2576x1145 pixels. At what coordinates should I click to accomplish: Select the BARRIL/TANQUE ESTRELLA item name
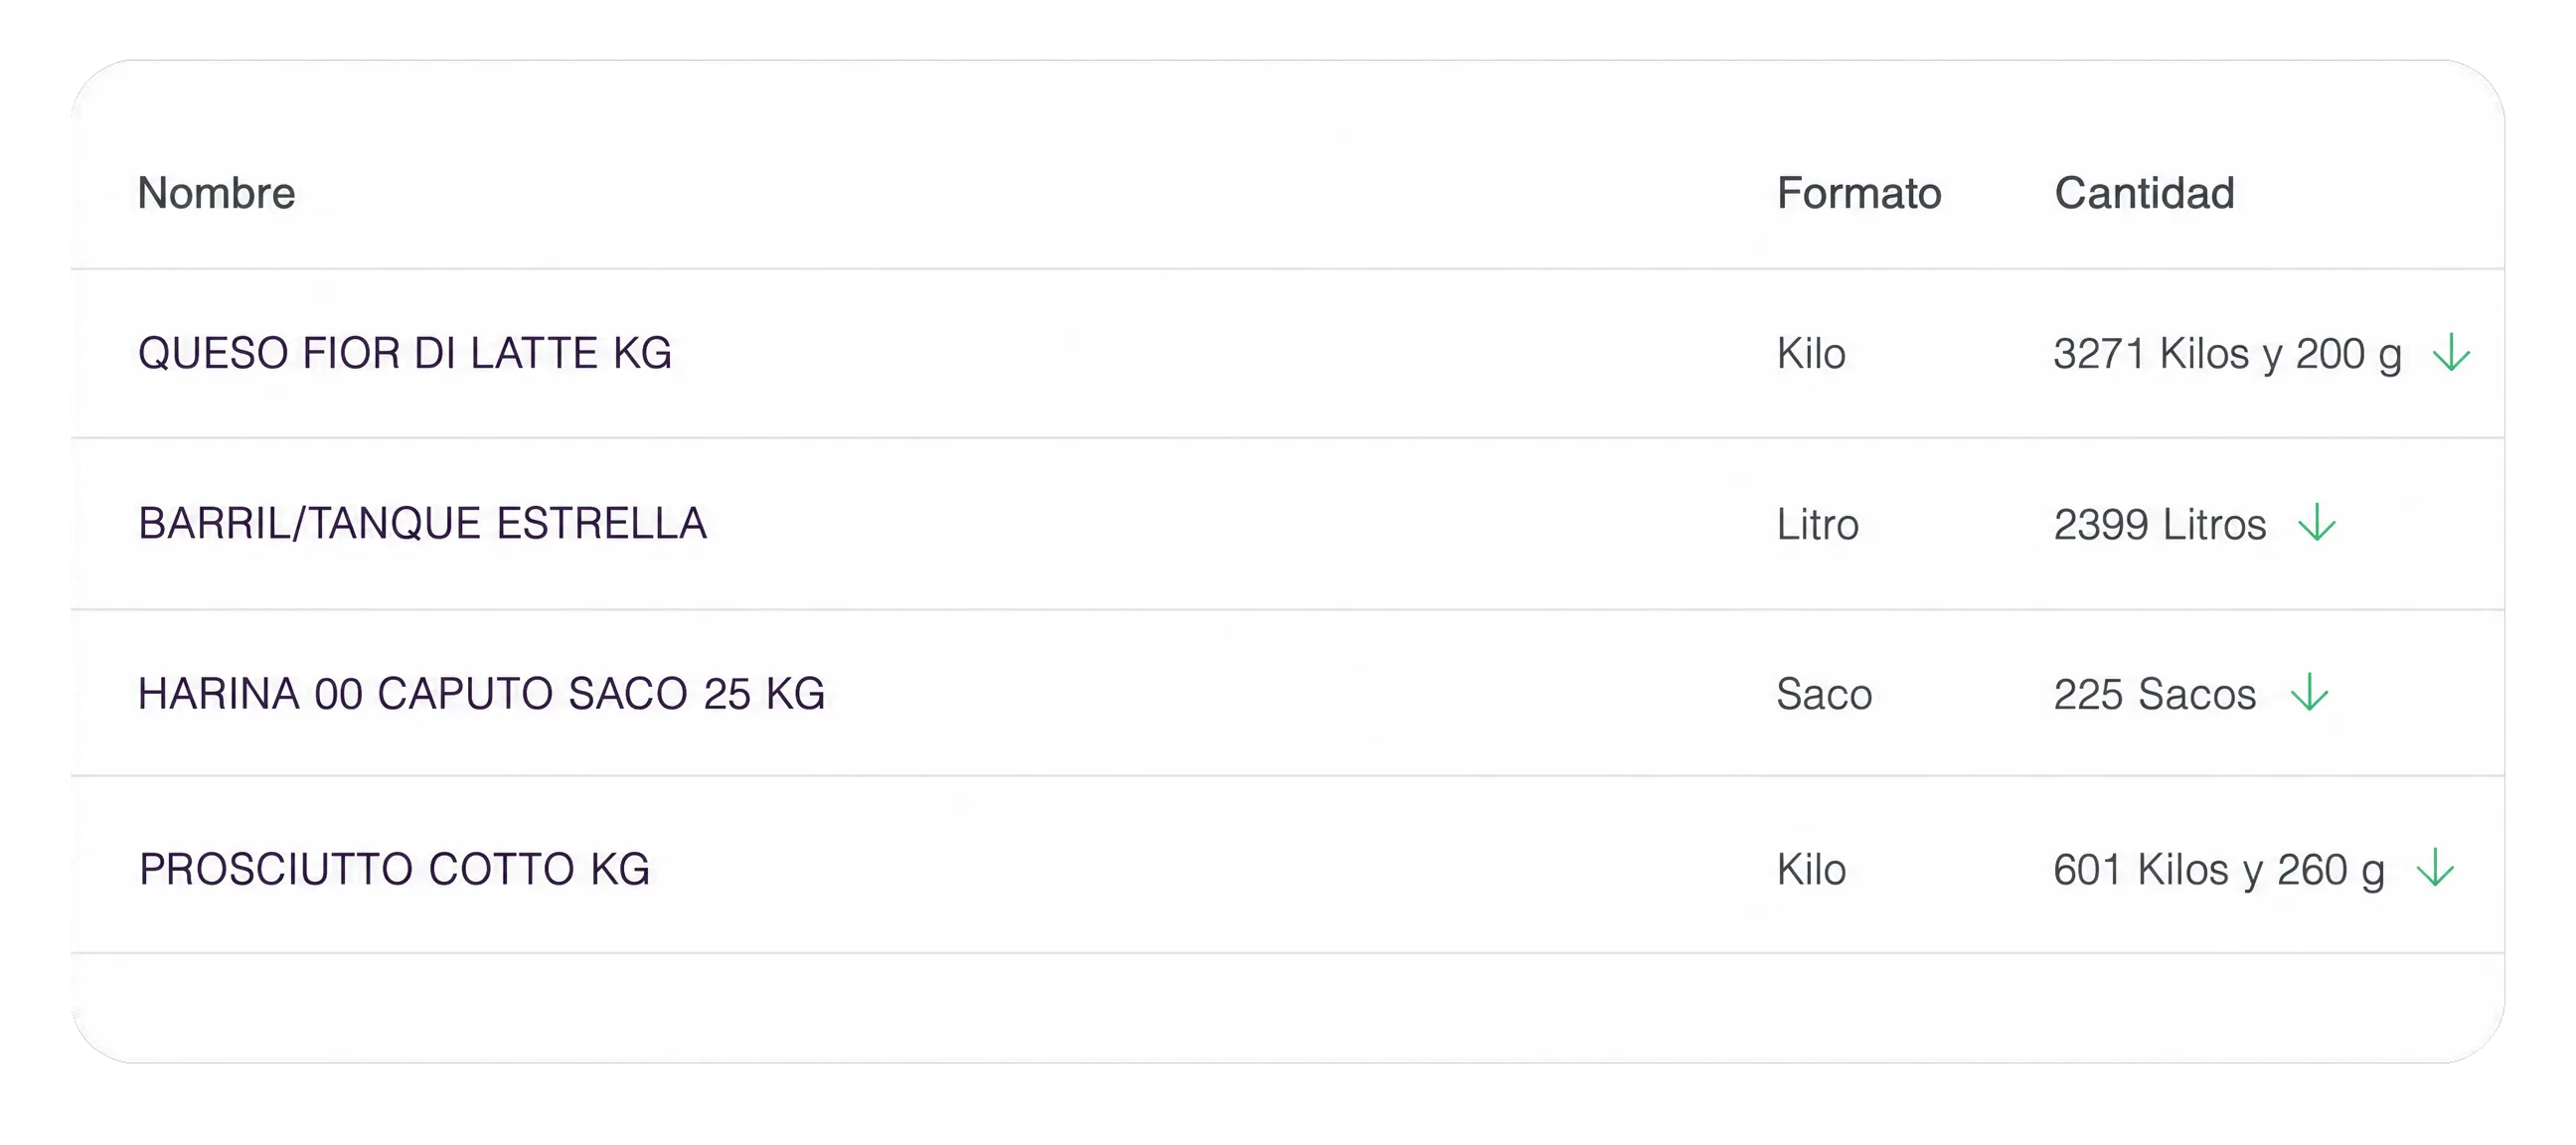pyautogui.click(x=422, y=524)
